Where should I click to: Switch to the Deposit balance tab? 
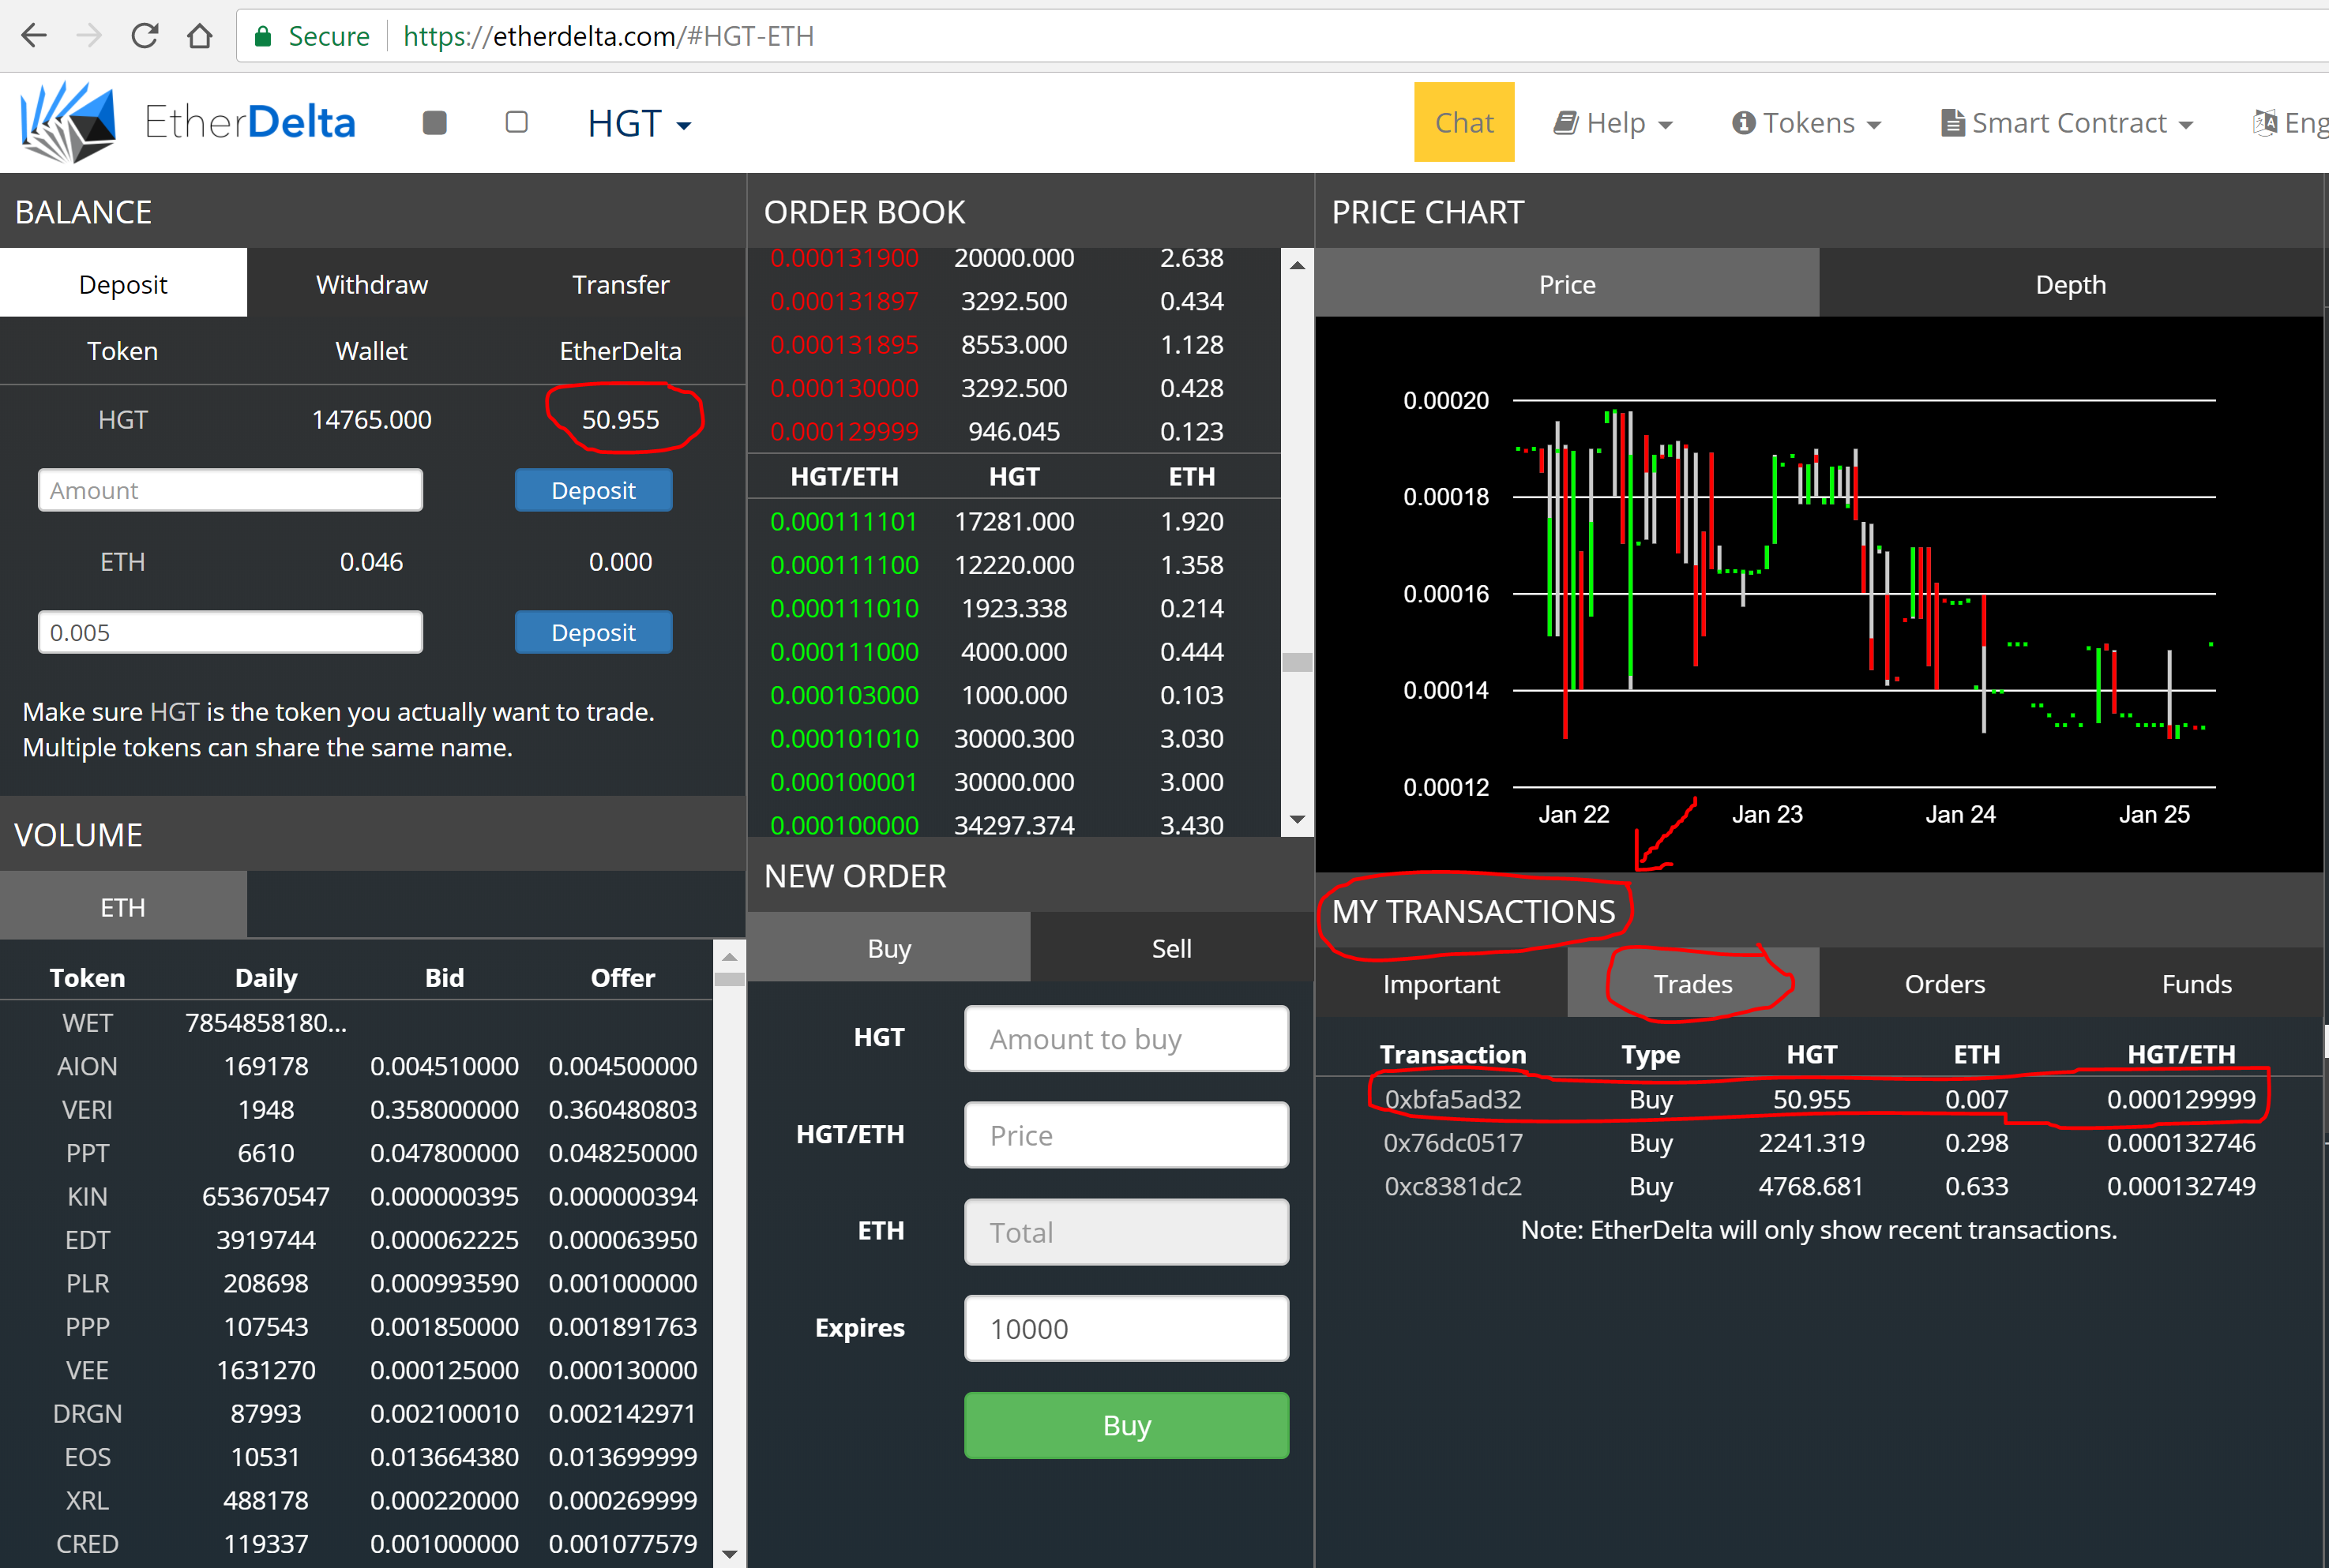point(123,284)
